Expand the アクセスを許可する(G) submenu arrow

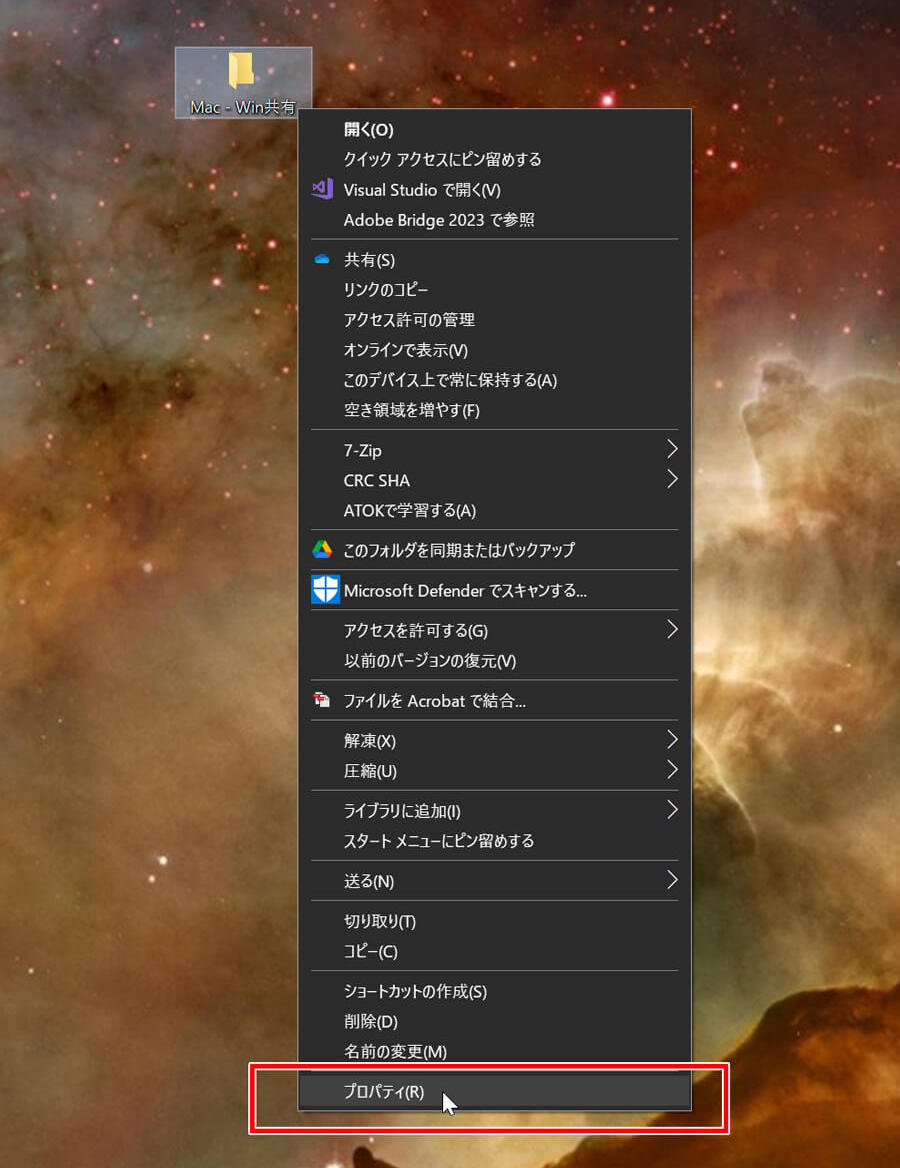click(x=671, y=629)
